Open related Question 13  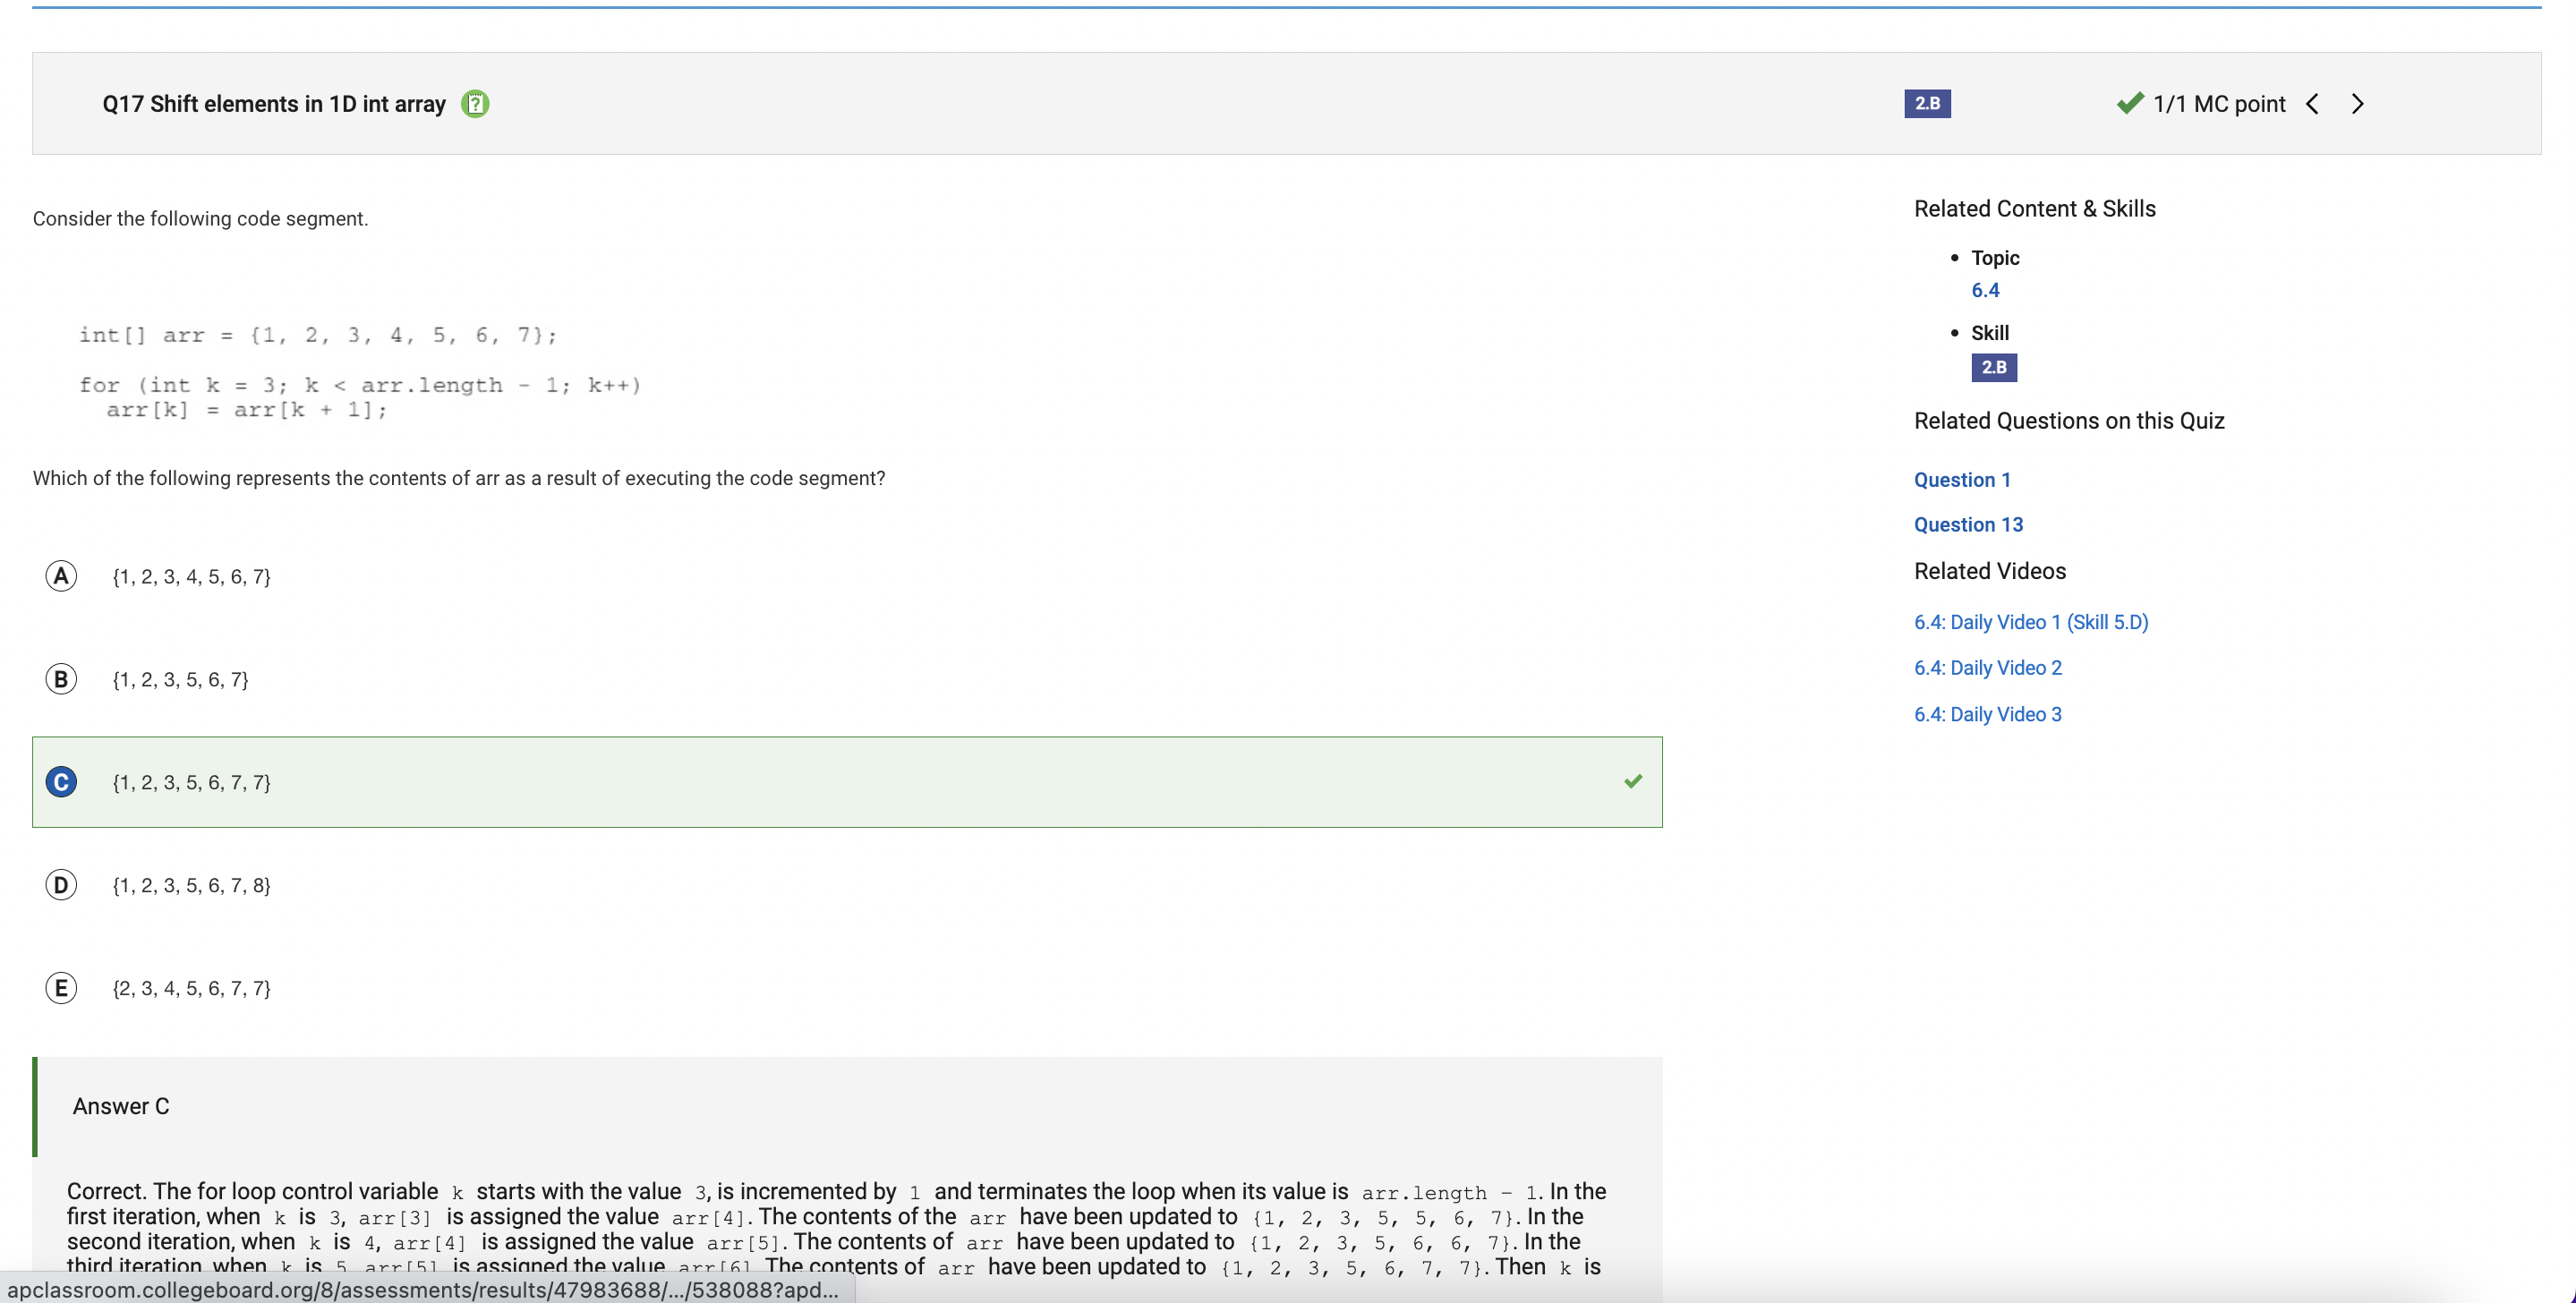point(1968,525)
